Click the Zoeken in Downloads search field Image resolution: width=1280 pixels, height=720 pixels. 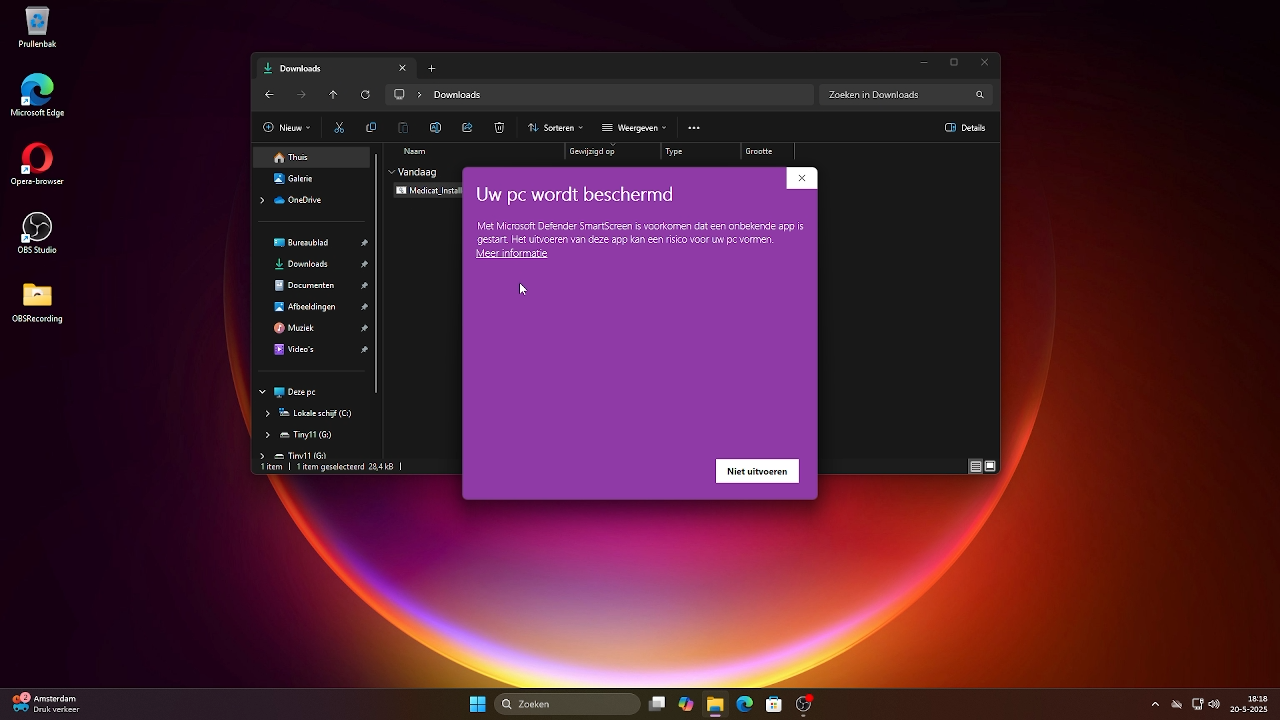(908, 95)
